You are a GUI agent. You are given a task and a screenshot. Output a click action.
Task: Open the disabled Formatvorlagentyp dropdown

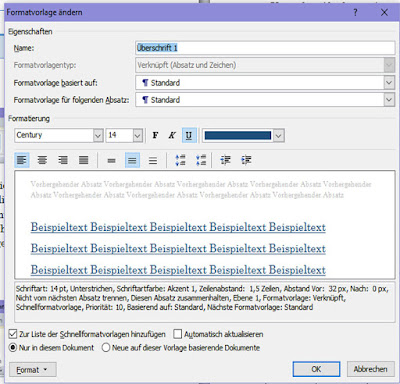[x=389, y=65]
